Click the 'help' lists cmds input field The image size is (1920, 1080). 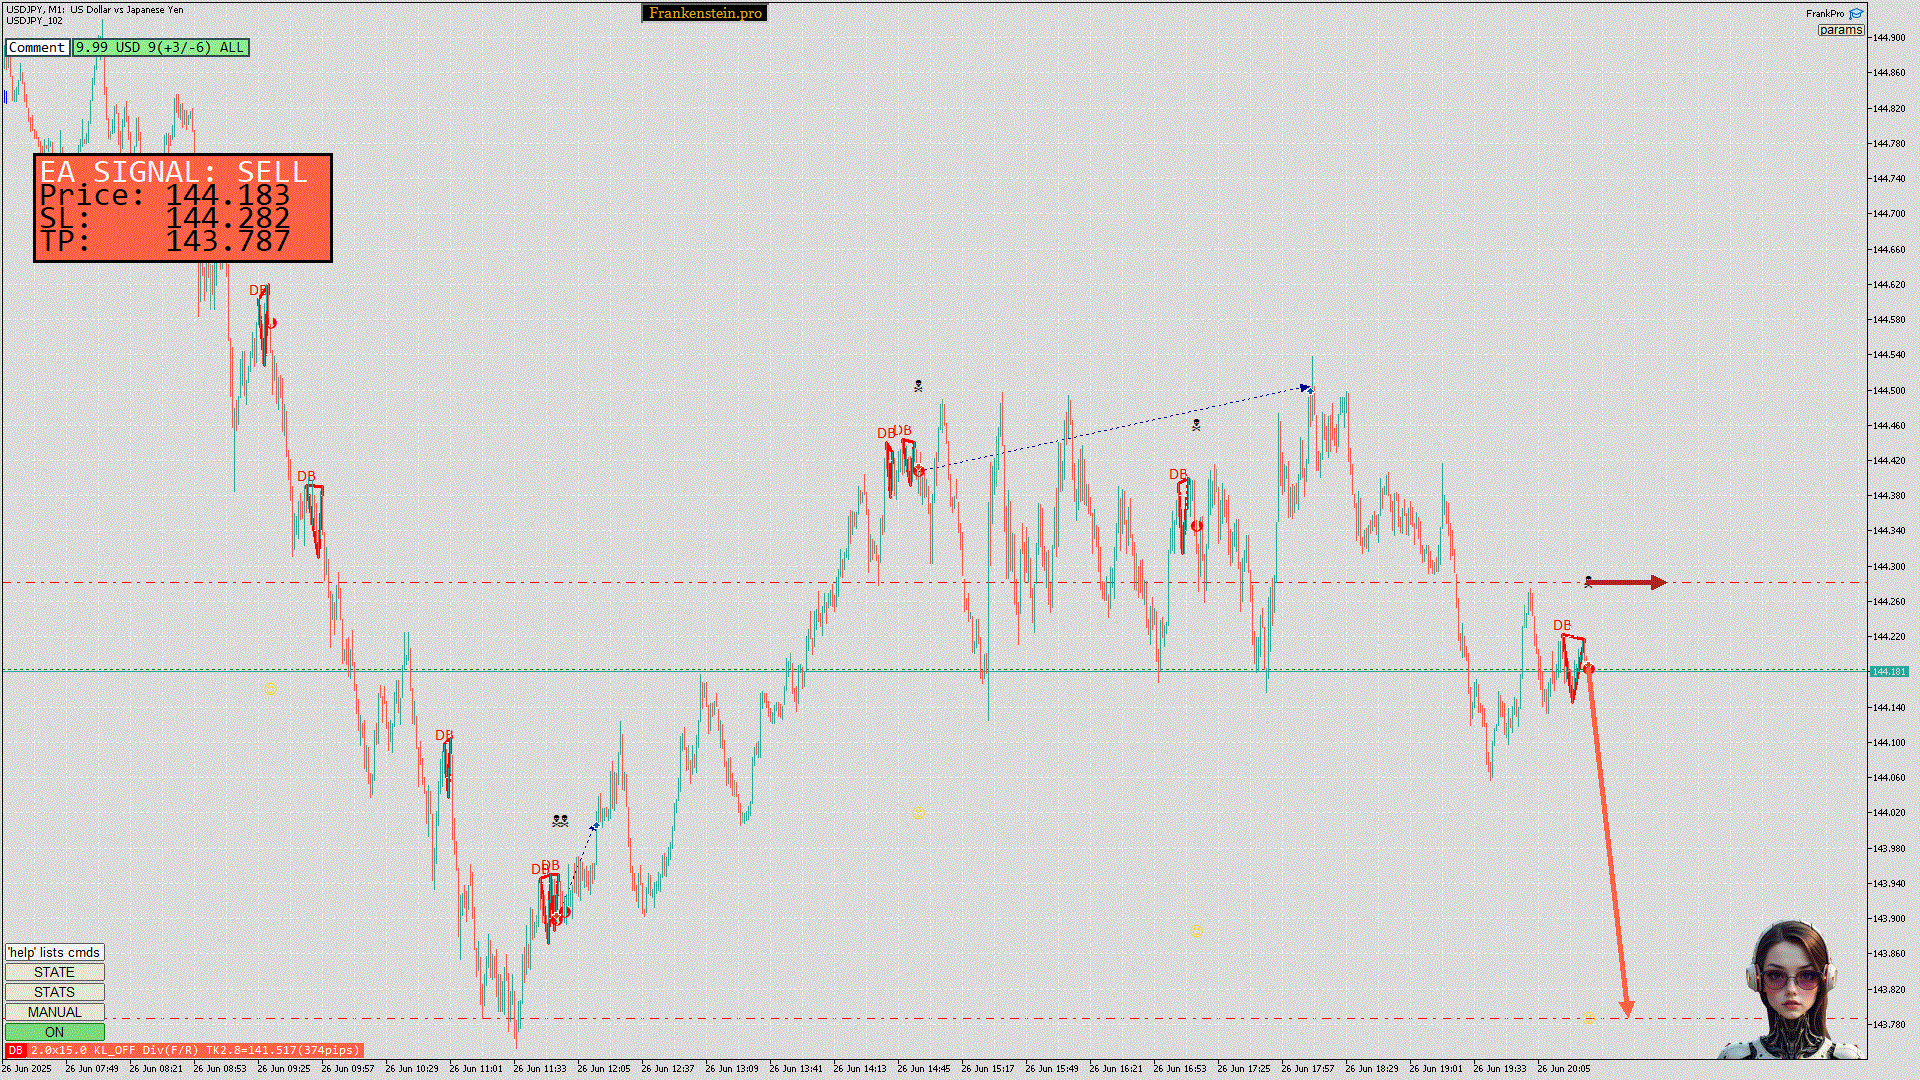54,952
